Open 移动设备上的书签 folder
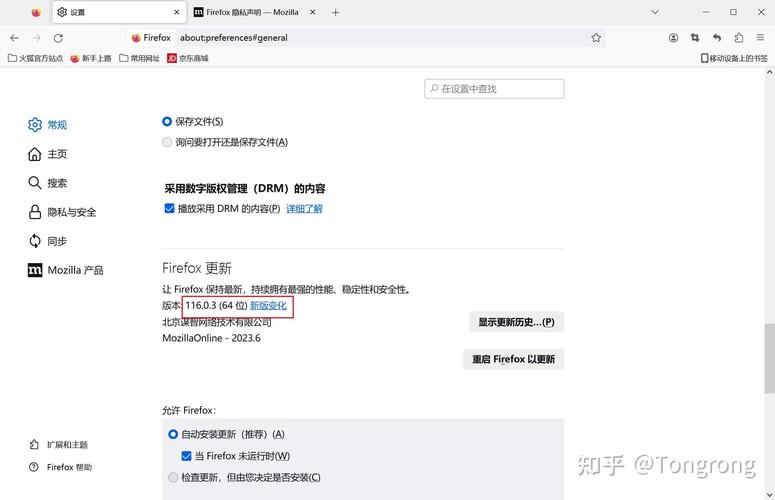The height and width of the screenshot is (500, 775). point(734,58)
